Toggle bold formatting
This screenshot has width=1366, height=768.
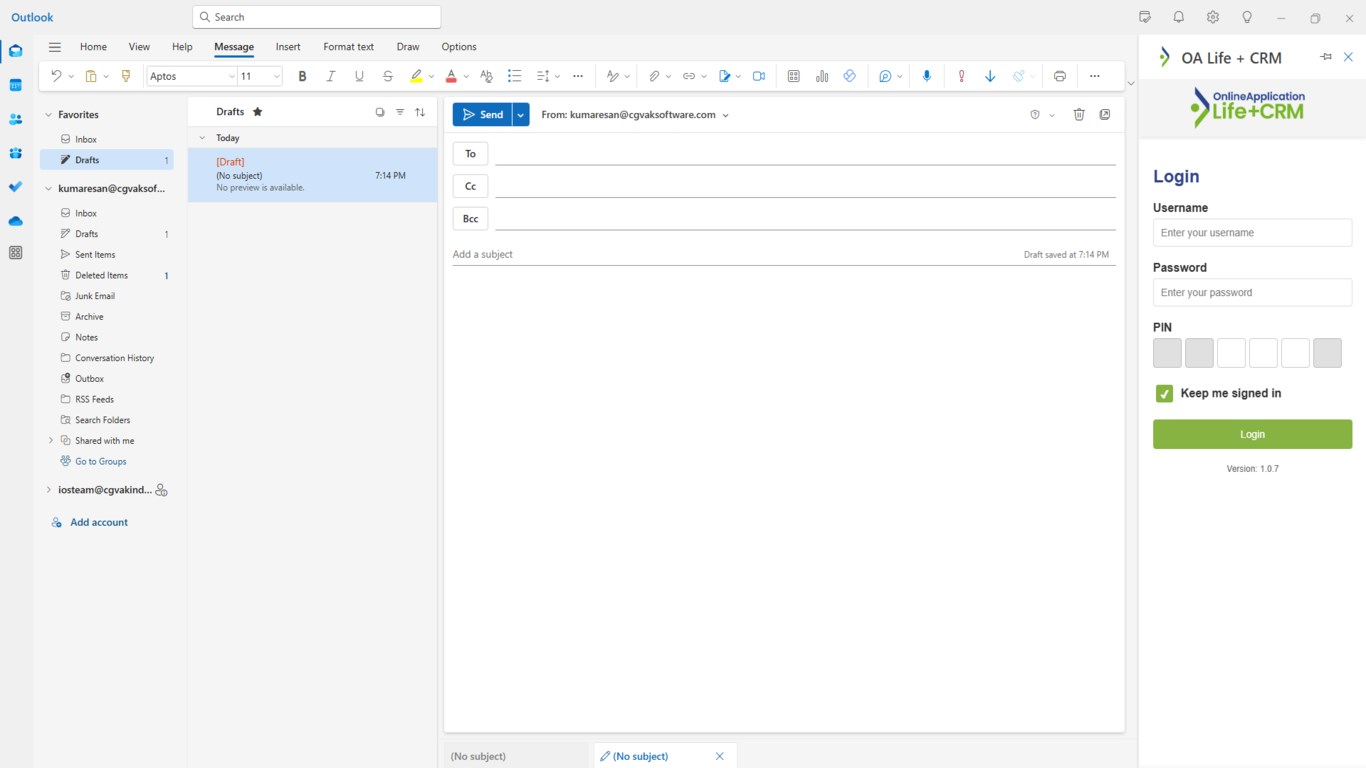tap(302, 76)
